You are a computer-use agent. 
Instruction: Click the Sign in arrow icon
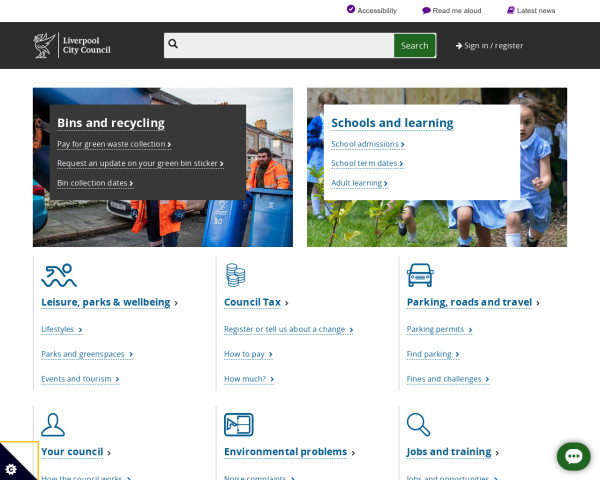tap(459, 46)
